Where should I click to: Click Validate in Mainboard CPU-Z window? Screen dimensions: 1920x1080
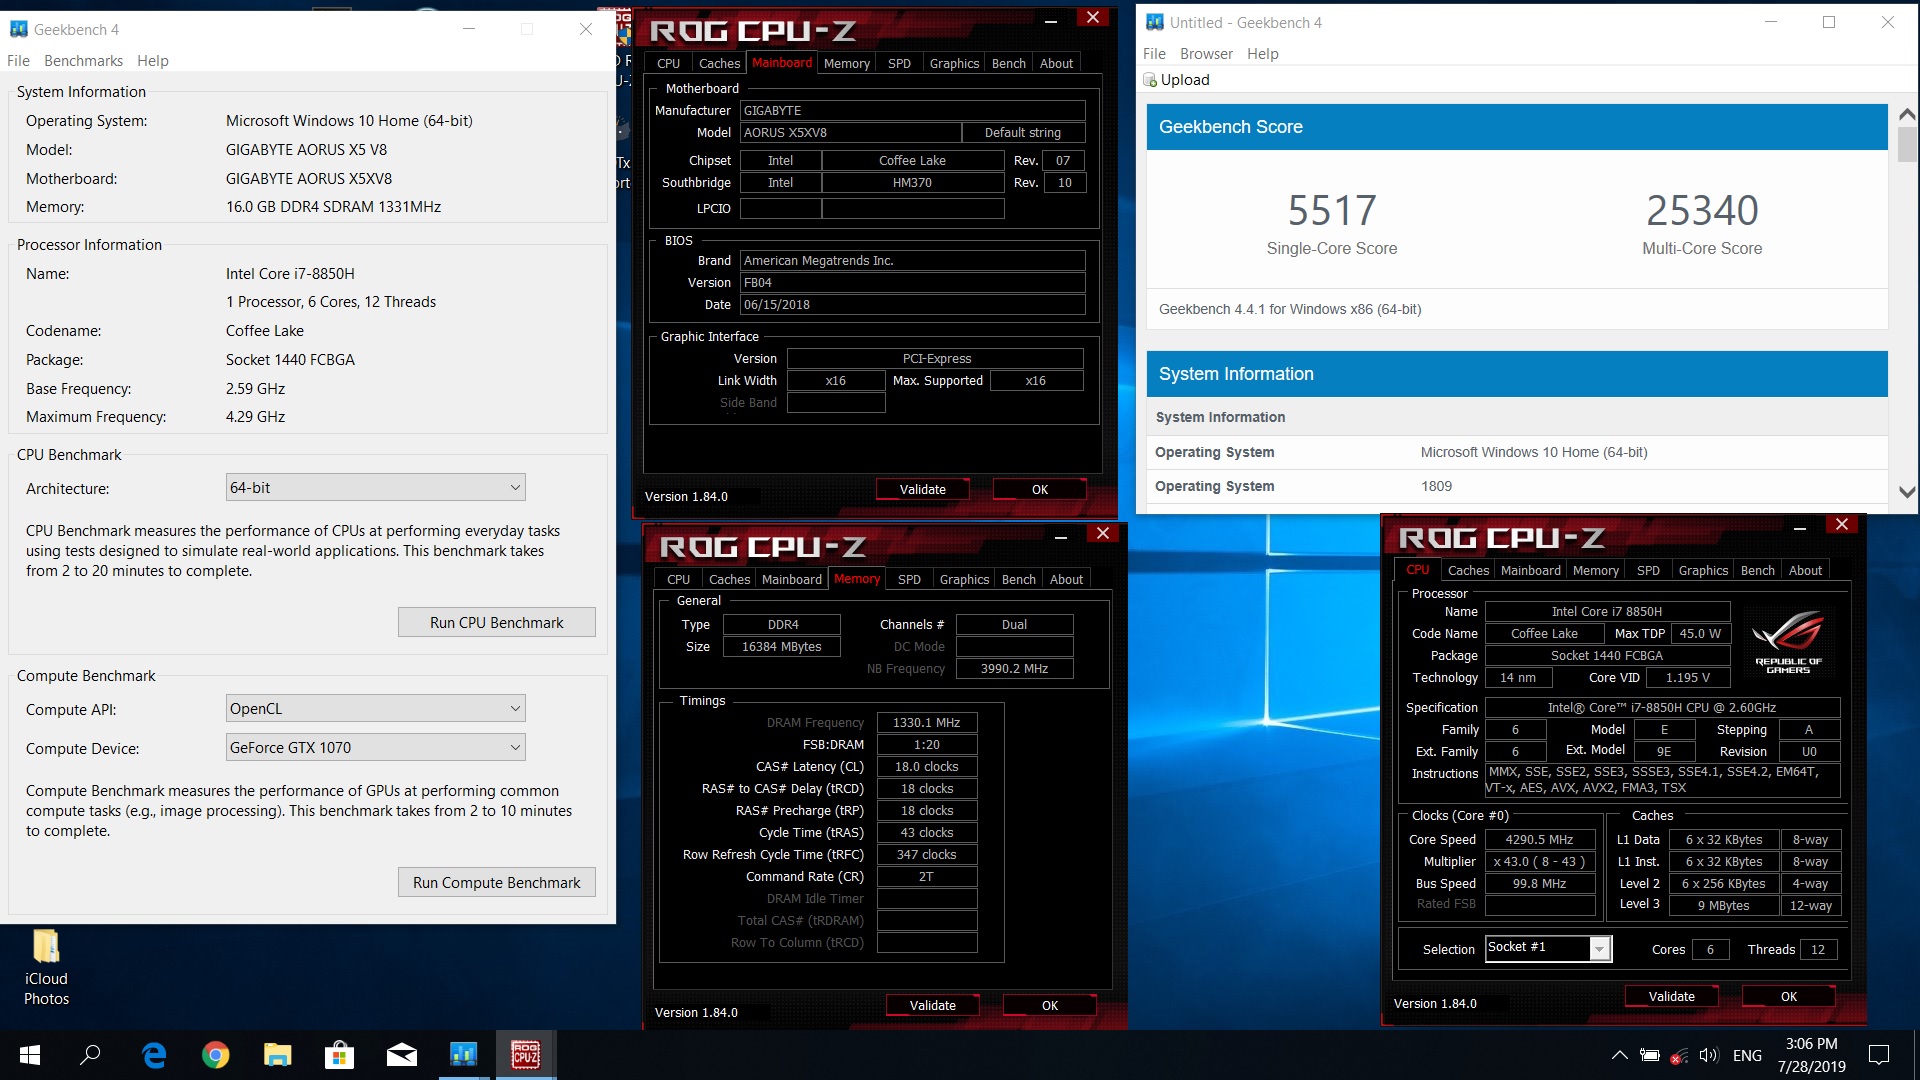coord(922,489)
